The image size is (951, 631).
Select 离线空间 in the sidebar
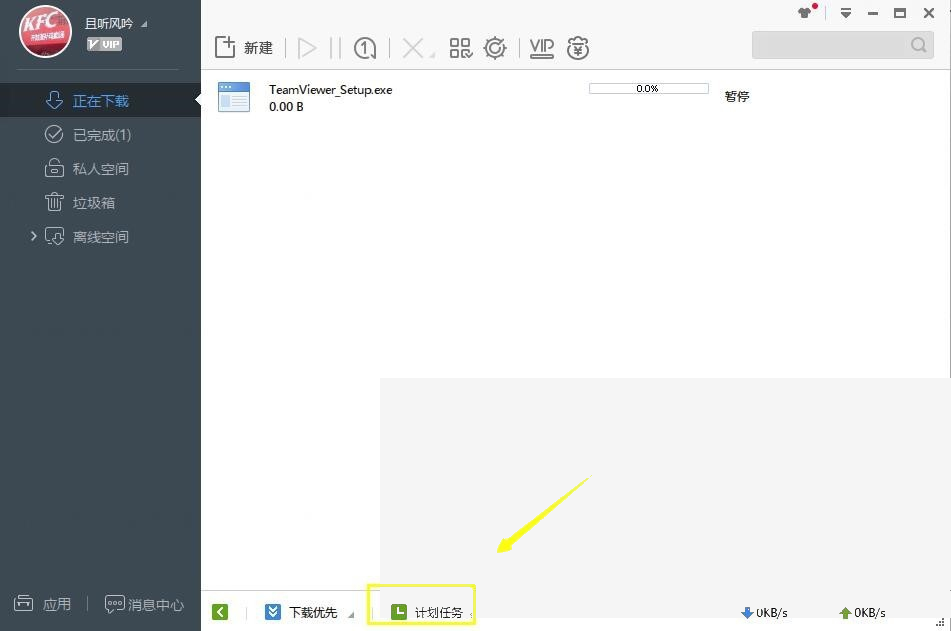point(100,237)
